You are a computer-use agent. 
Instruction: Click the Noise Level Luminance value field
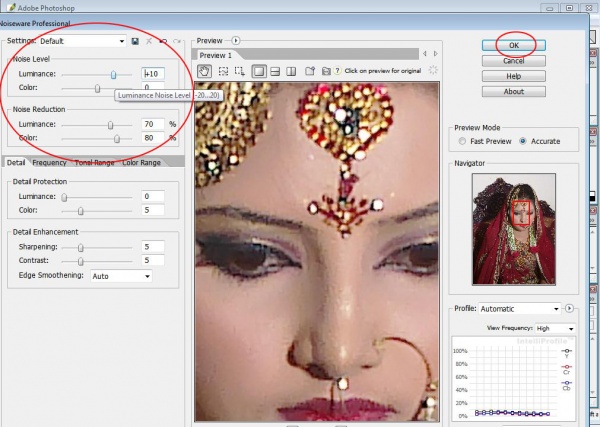coord(155,74)
